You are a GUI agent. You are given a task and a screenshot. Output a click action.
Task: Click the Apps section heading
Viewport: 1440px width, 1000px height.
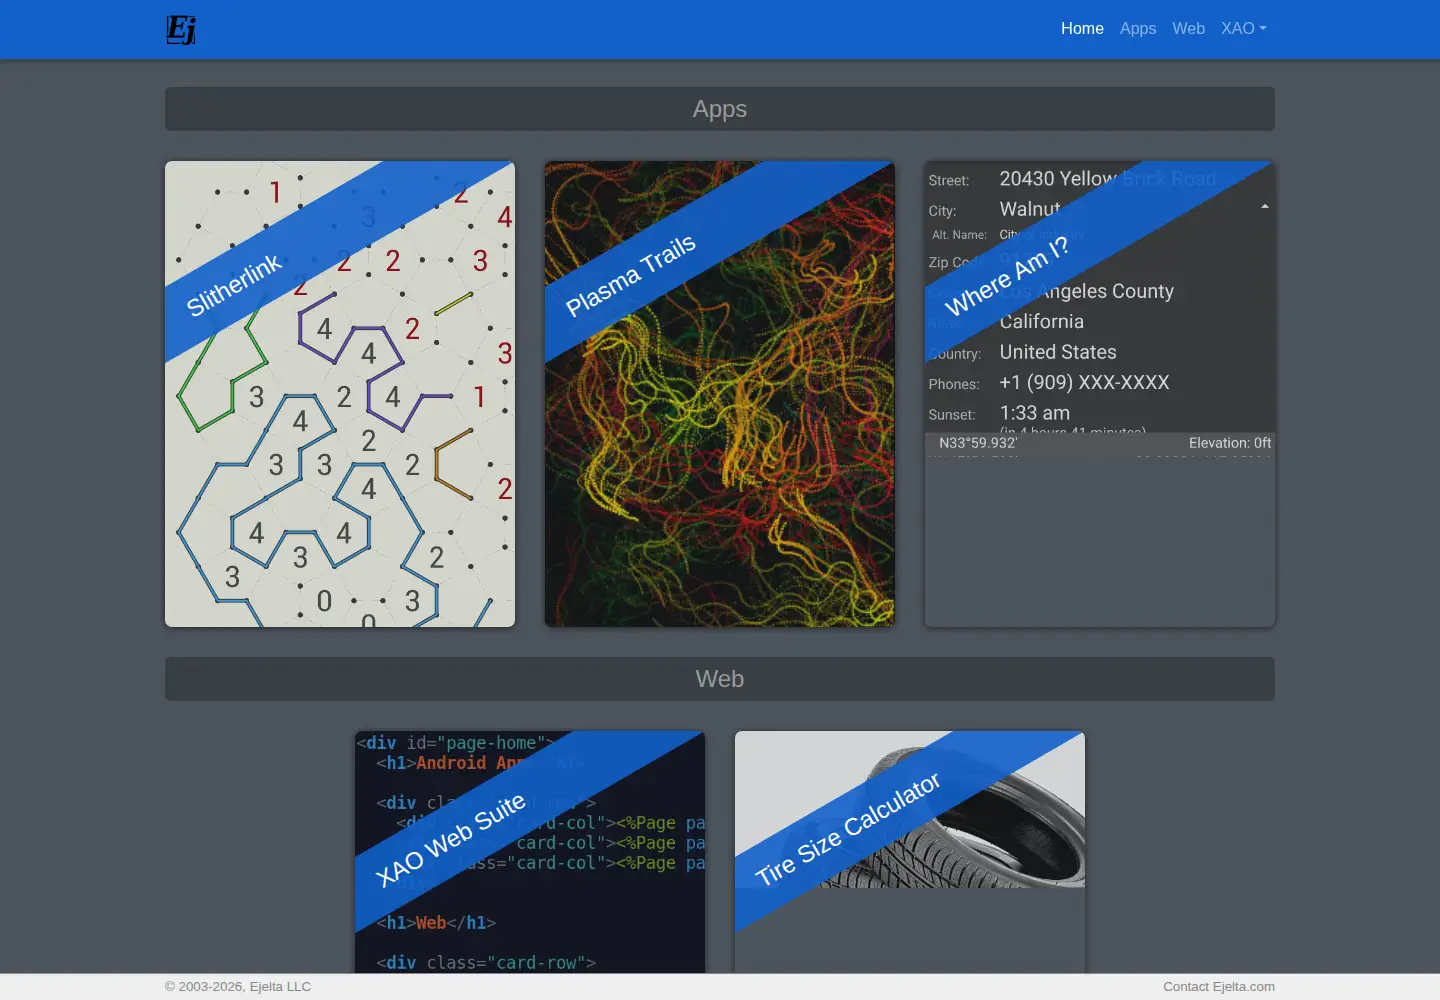point(720,109)
